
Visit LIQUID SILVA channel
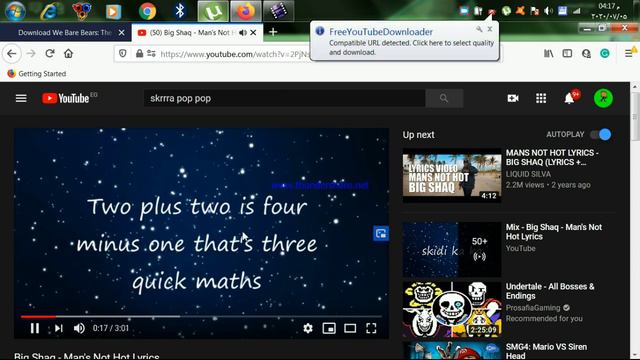point(528,174)
